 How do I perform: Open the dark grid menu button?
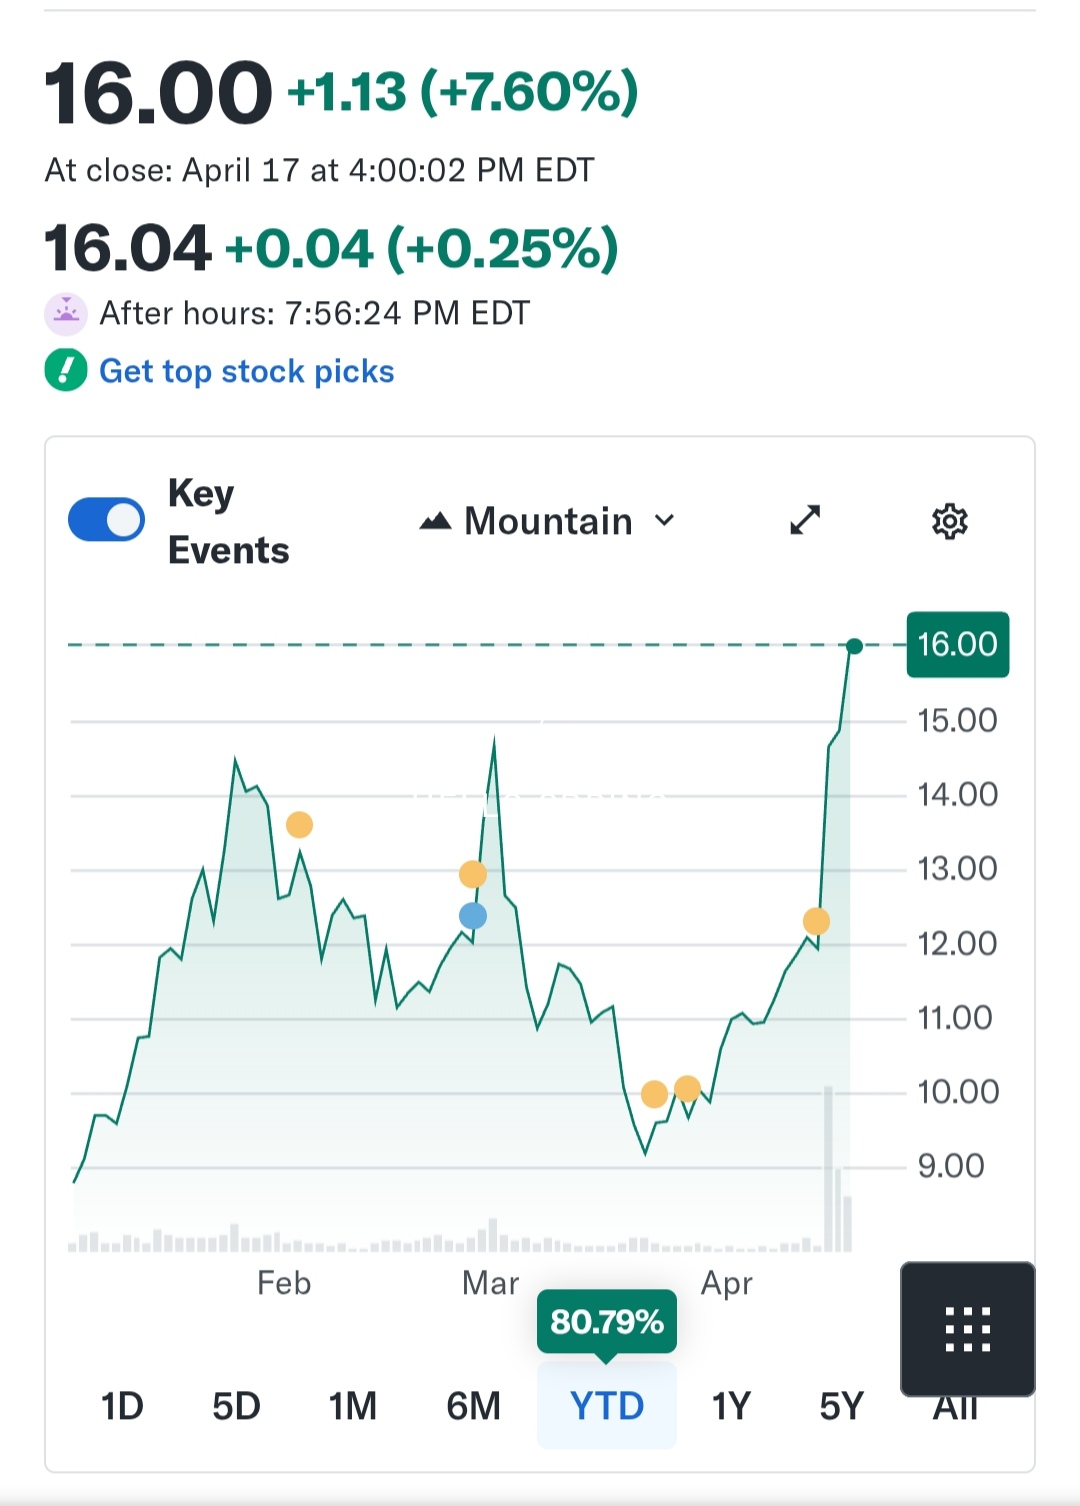(967, 1329)
